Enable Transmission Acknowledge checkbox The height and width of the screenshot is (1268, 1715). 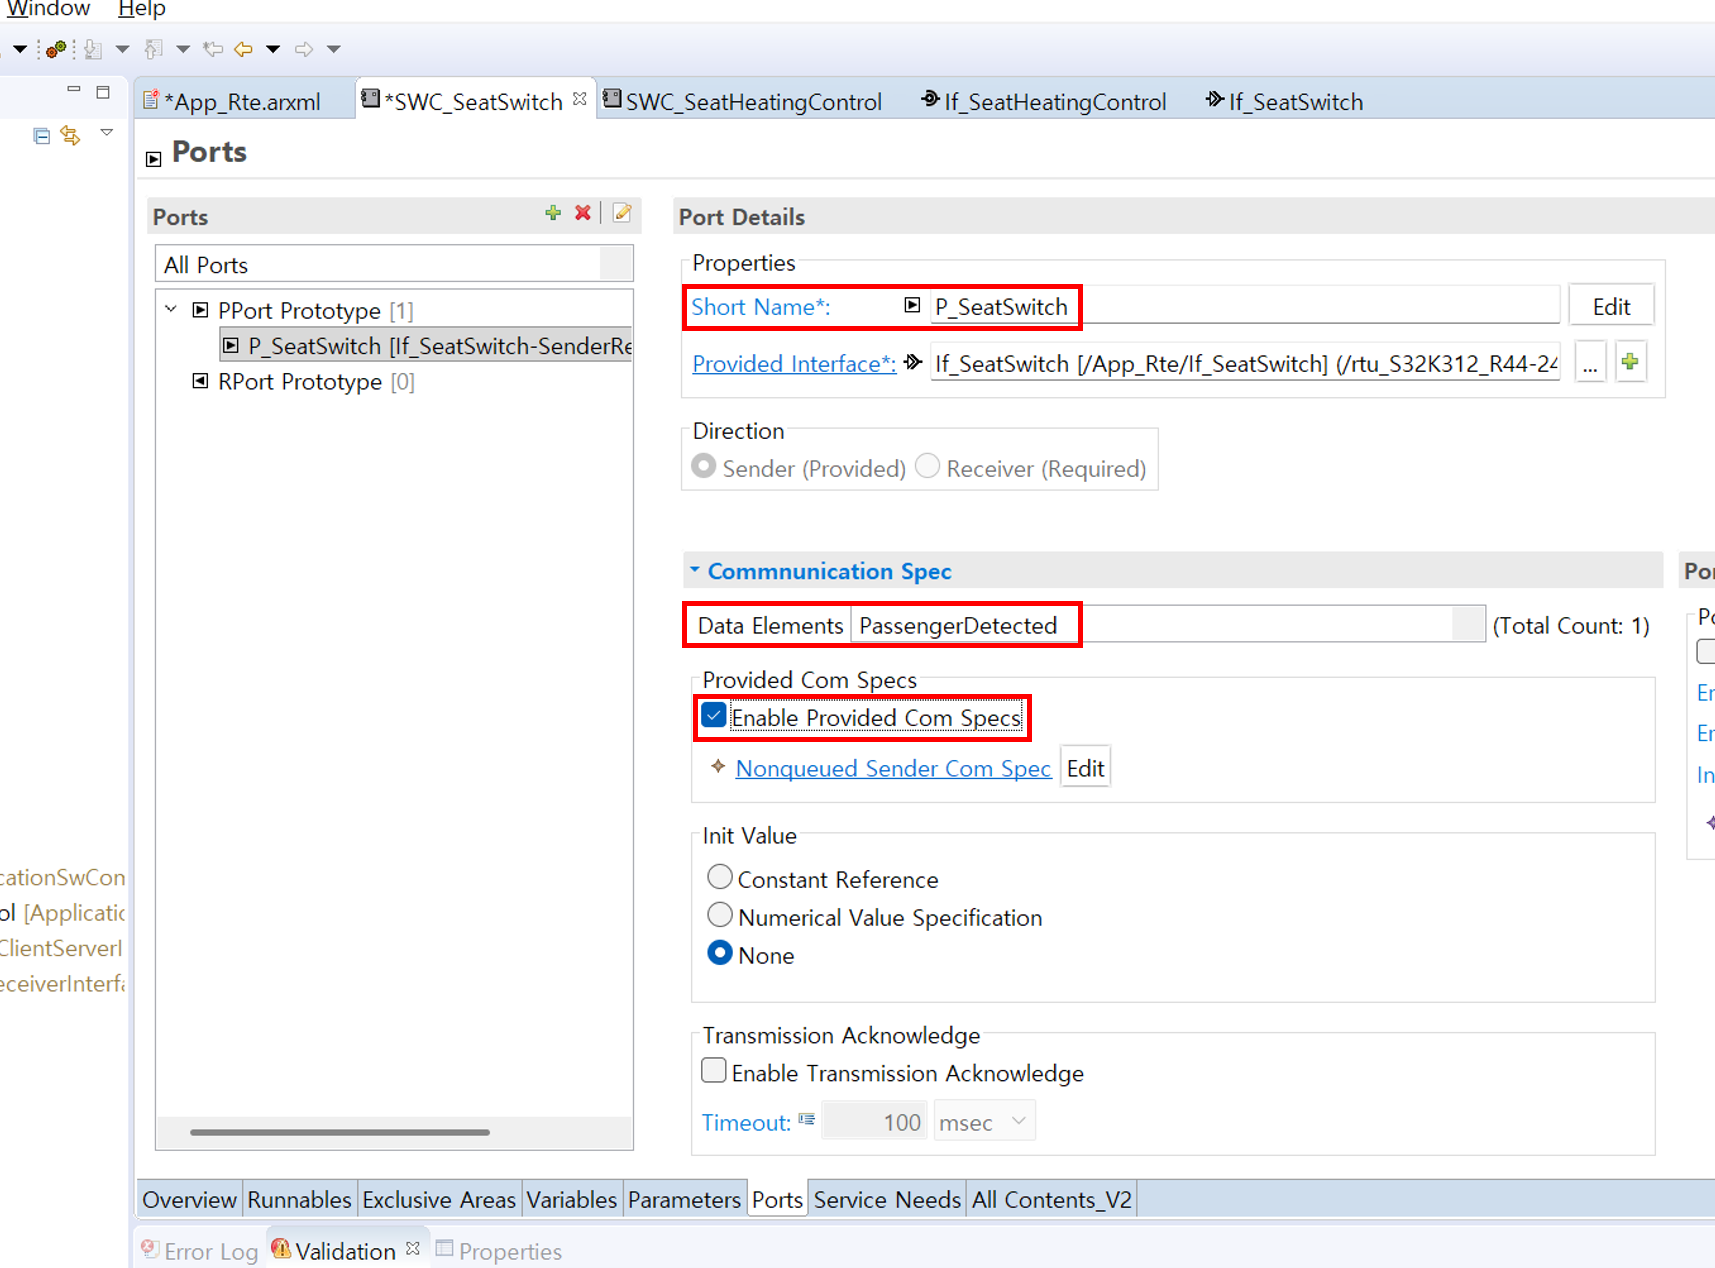(x=714, y=1071)
